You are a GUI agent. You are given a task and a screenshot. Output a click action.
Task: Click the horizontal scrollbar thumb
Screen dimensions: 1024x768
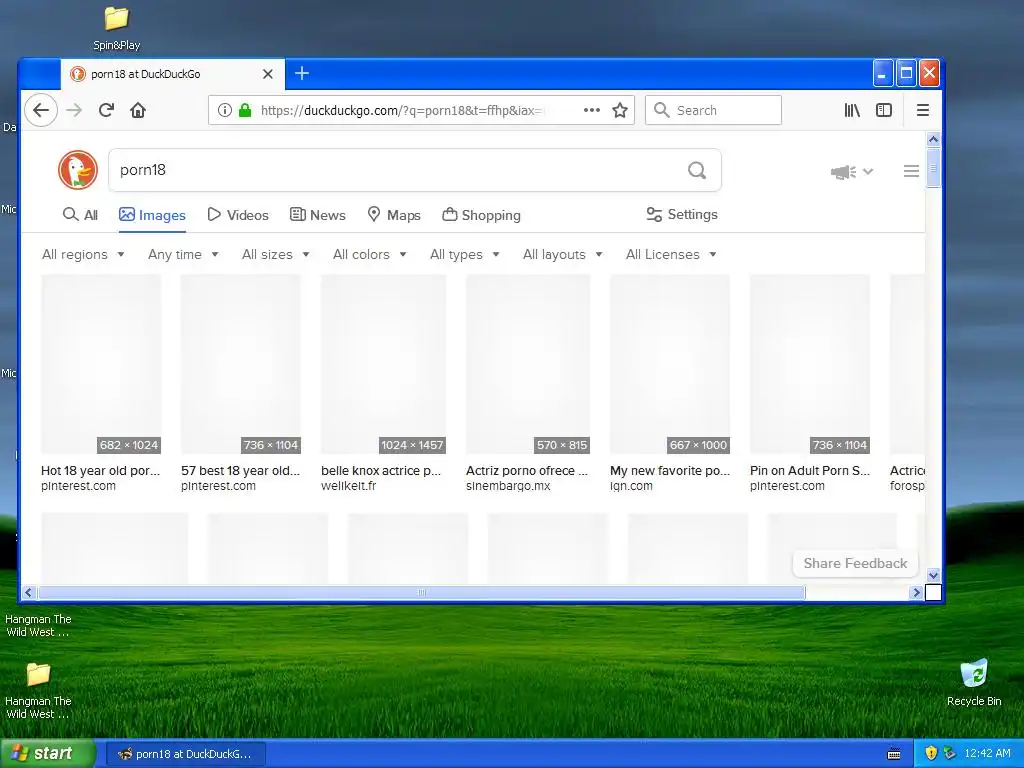click(x=421, y=592)
